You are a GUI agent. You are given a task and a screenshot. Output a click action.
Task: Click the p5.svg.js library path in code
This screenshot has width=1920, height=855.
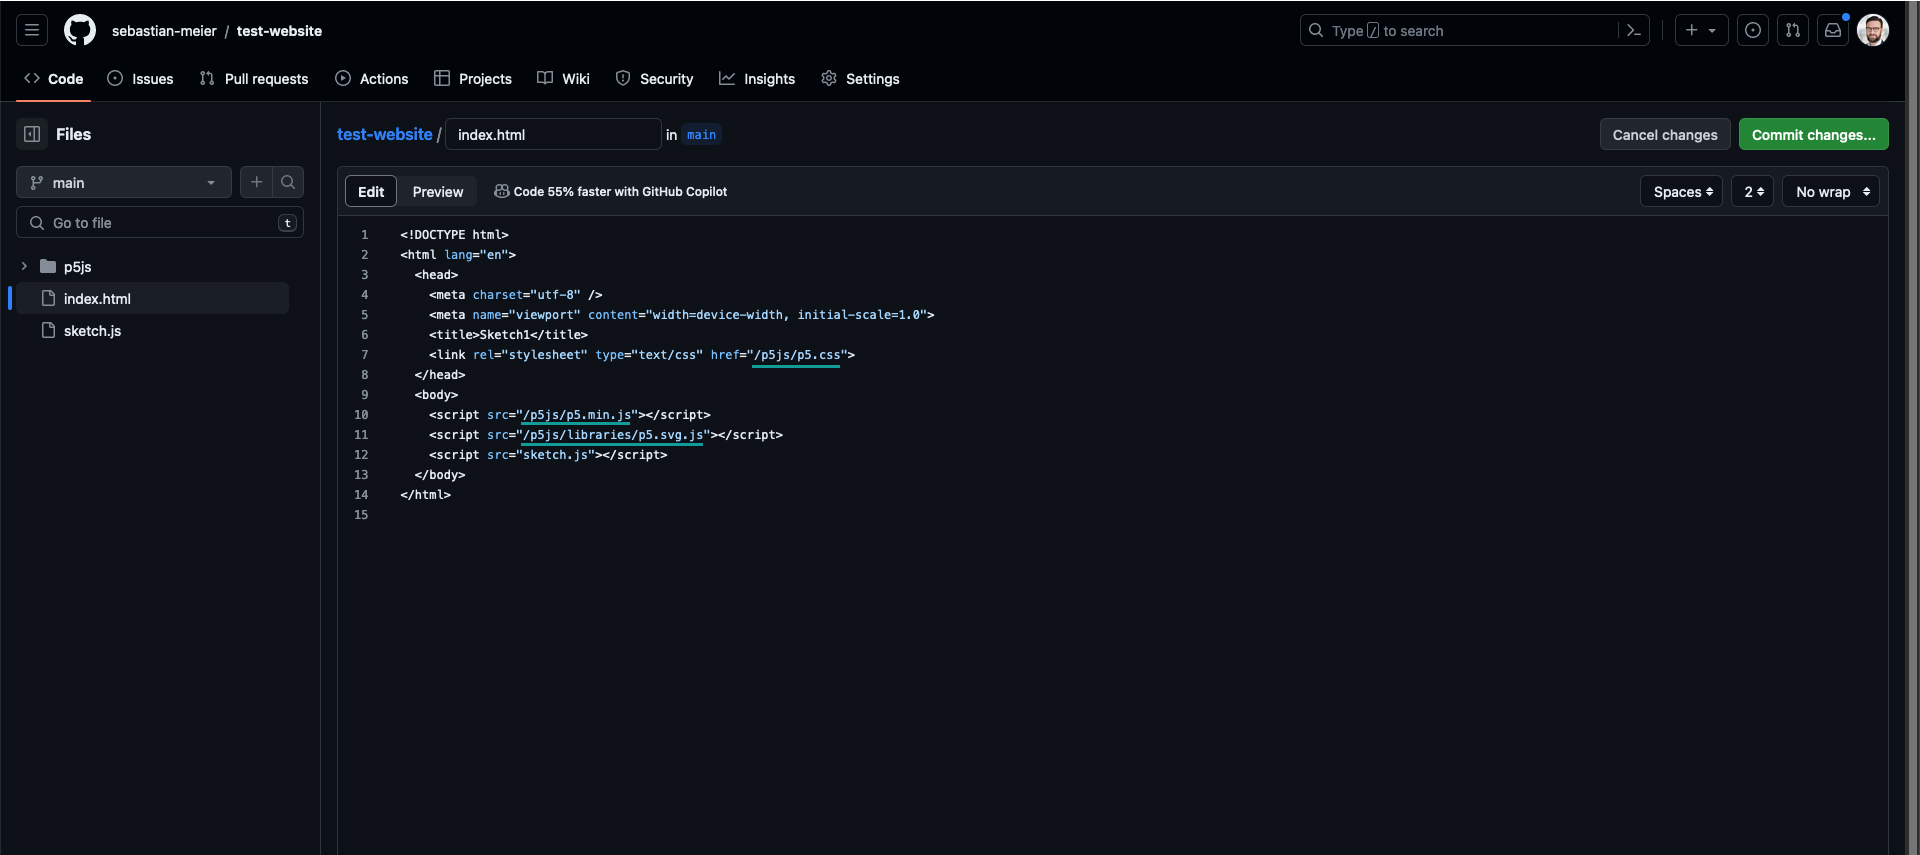(612, 435)
